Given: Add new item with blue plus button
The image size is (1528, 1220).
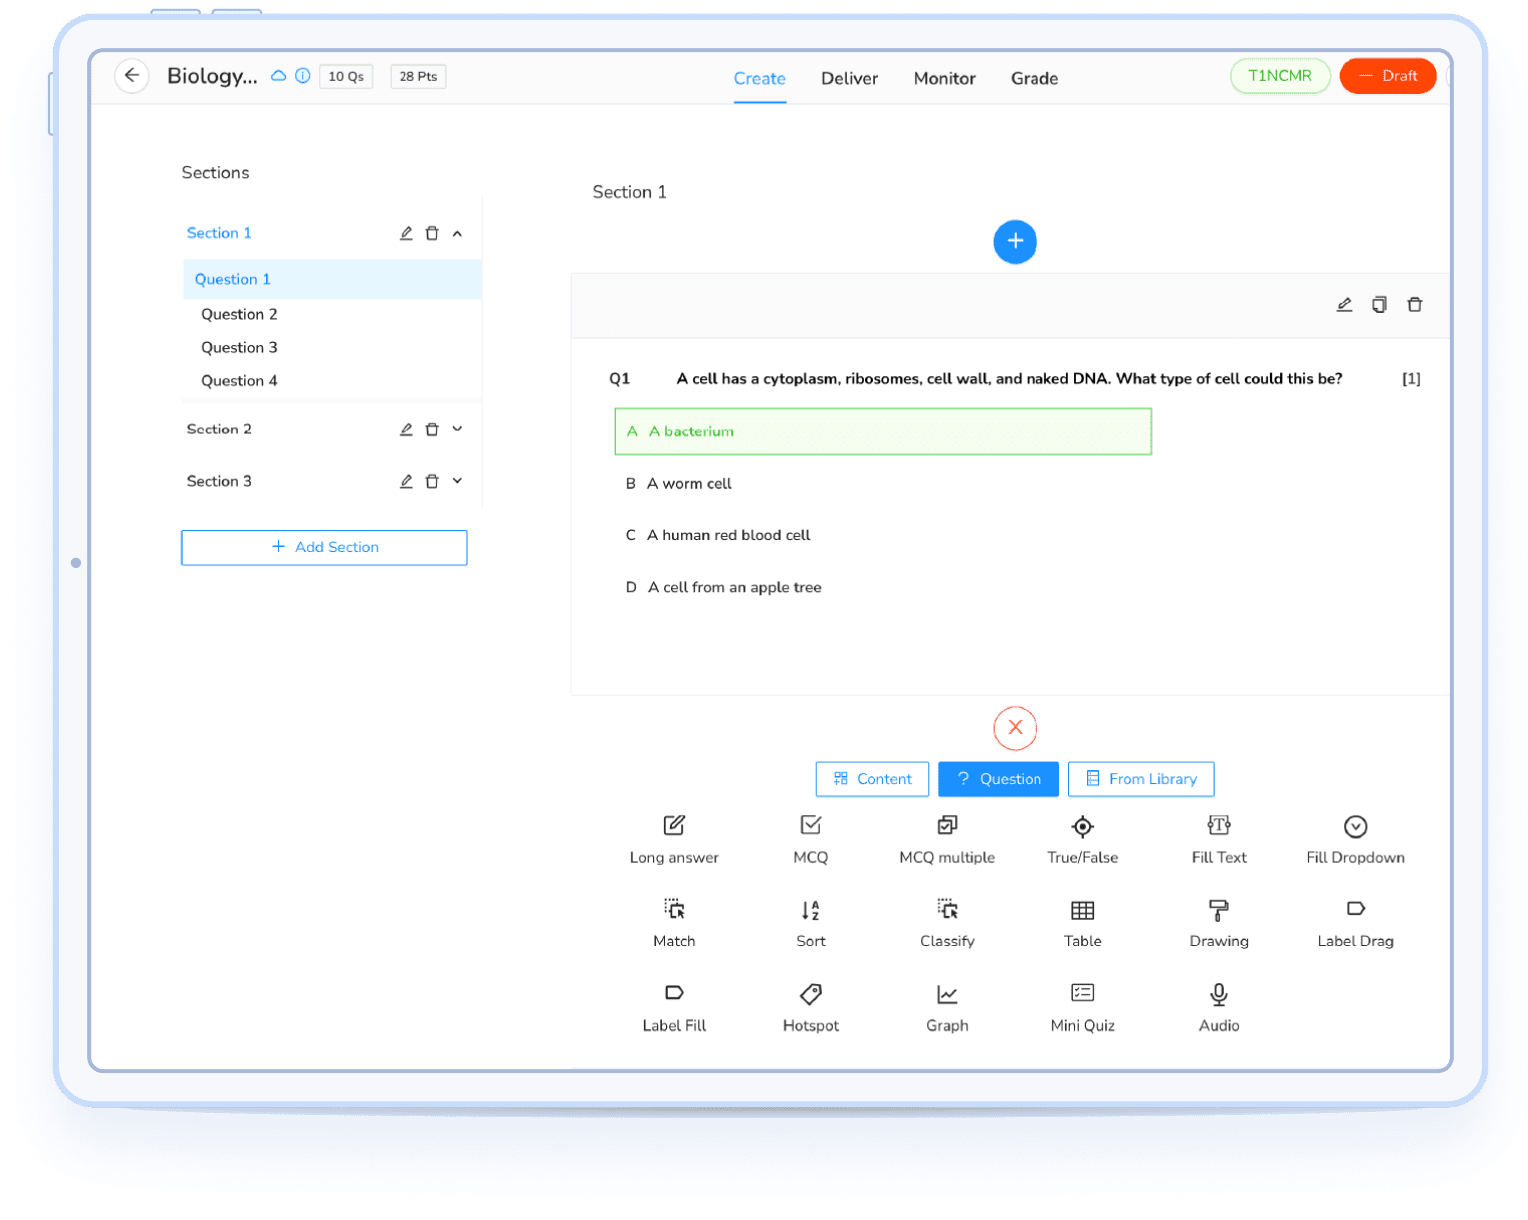Looking at the screenshot, I should click(x=1014, y=242).
